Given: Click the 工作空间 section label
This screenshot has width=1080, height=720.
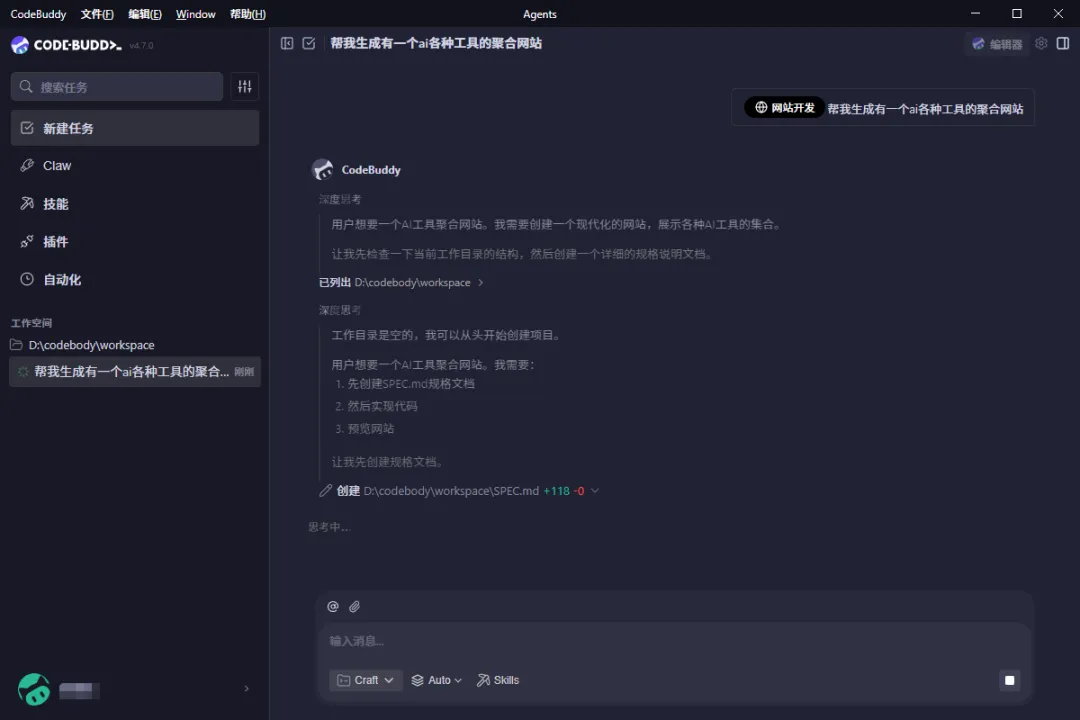Looking at the screenshot, I should 32,322.
